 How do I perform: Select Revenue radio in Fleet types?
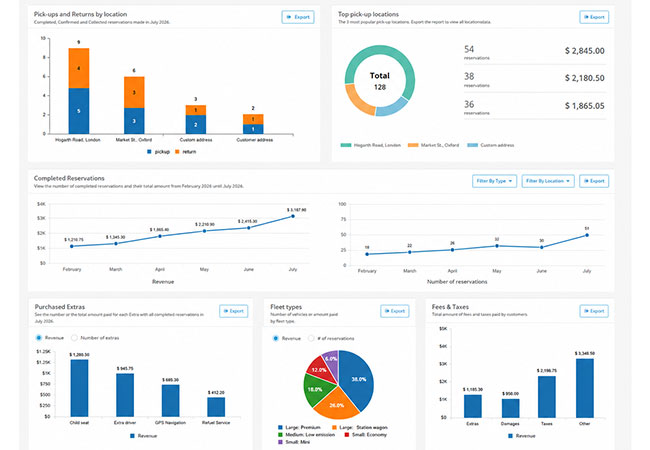pos(276,339)
